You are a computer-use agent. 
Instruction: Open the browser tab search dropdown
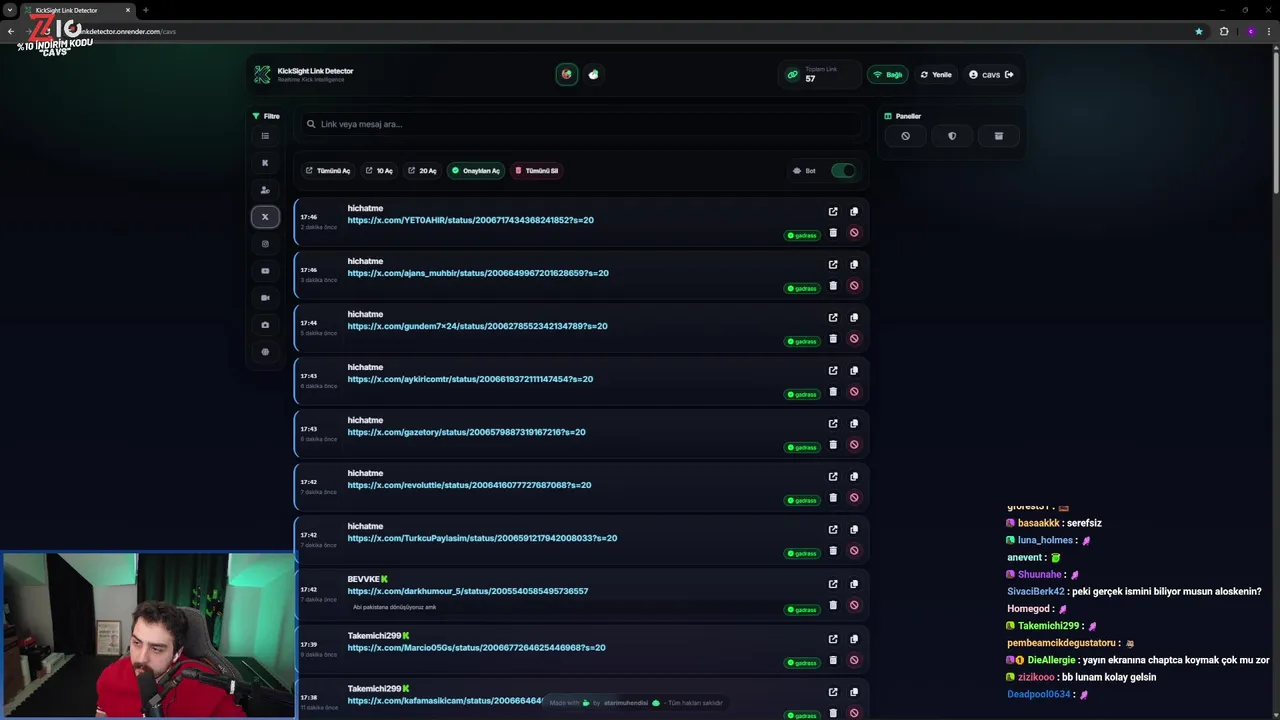(10, 10)
